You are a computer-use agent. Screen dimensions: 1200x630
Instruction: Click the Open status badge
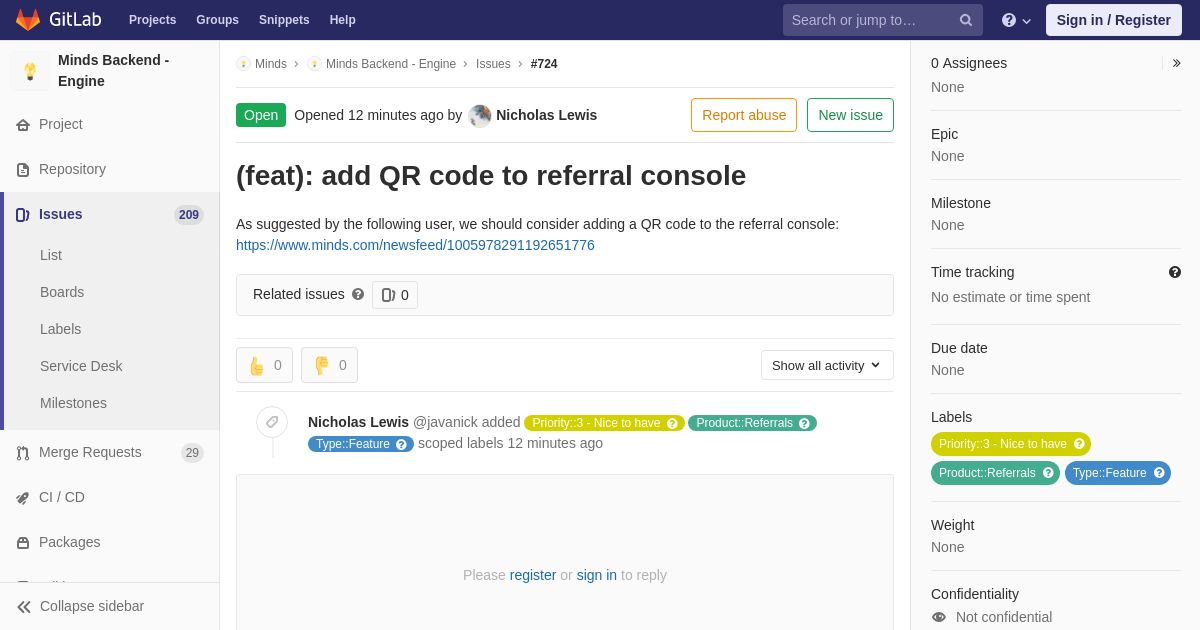point(261,115)
